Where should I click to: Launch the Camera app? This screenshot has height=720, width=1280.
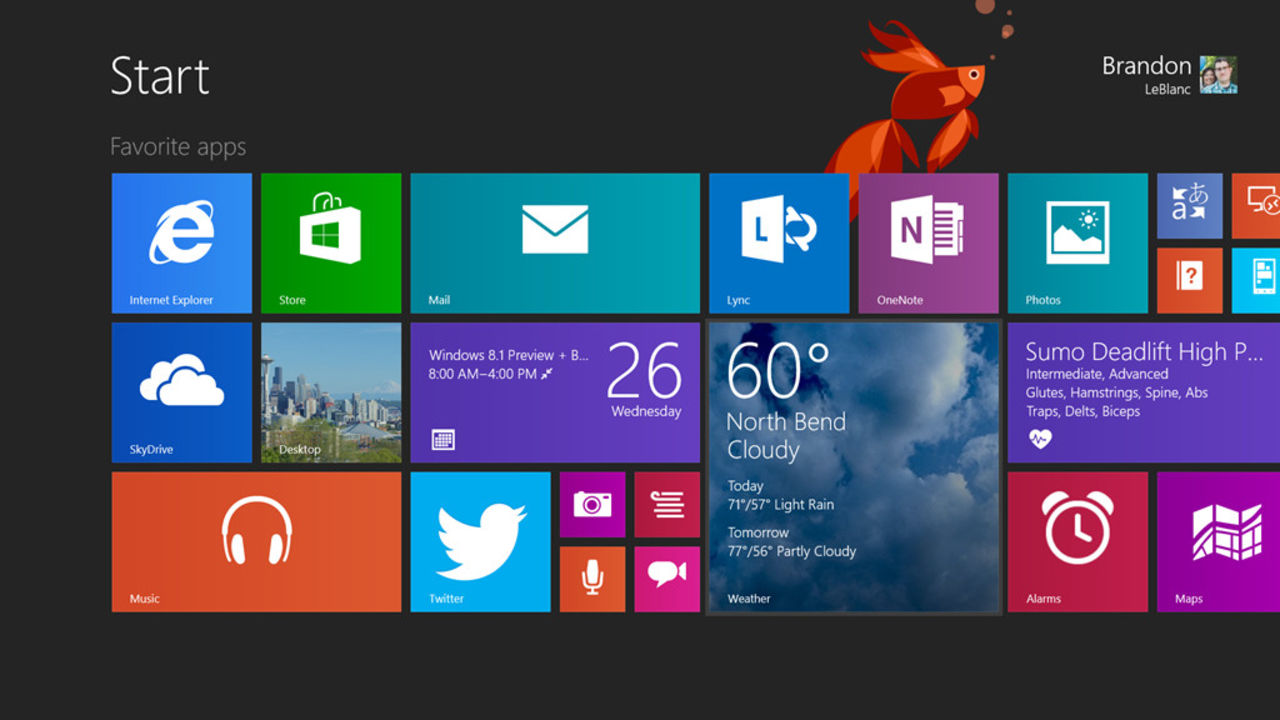pyautogui.click(x=592, y=504)
